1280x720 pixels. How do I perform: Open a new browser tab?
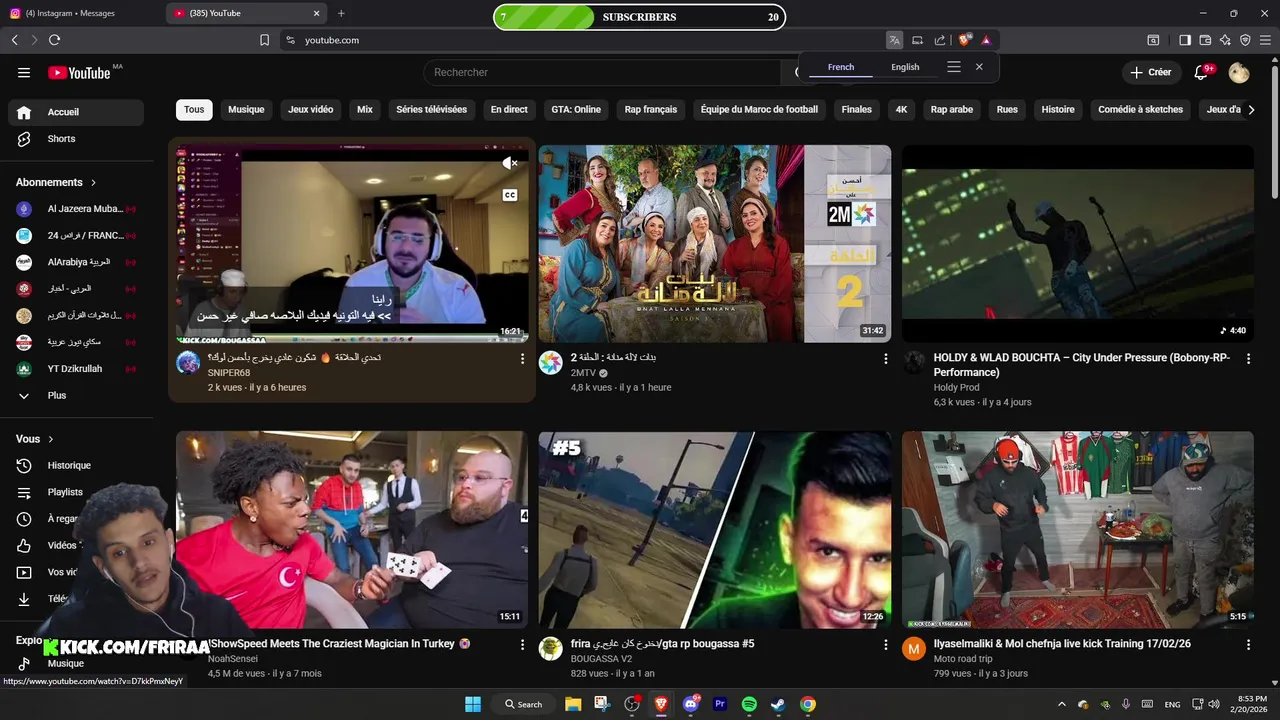coord(341,13)
